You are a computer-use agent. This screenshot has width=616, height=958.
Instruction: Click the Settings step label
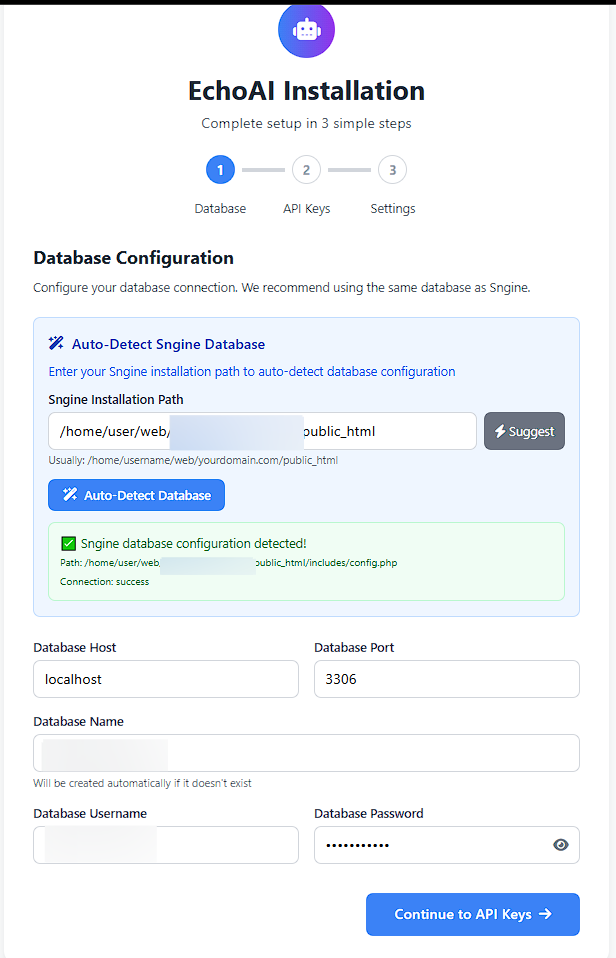point(392,209)
